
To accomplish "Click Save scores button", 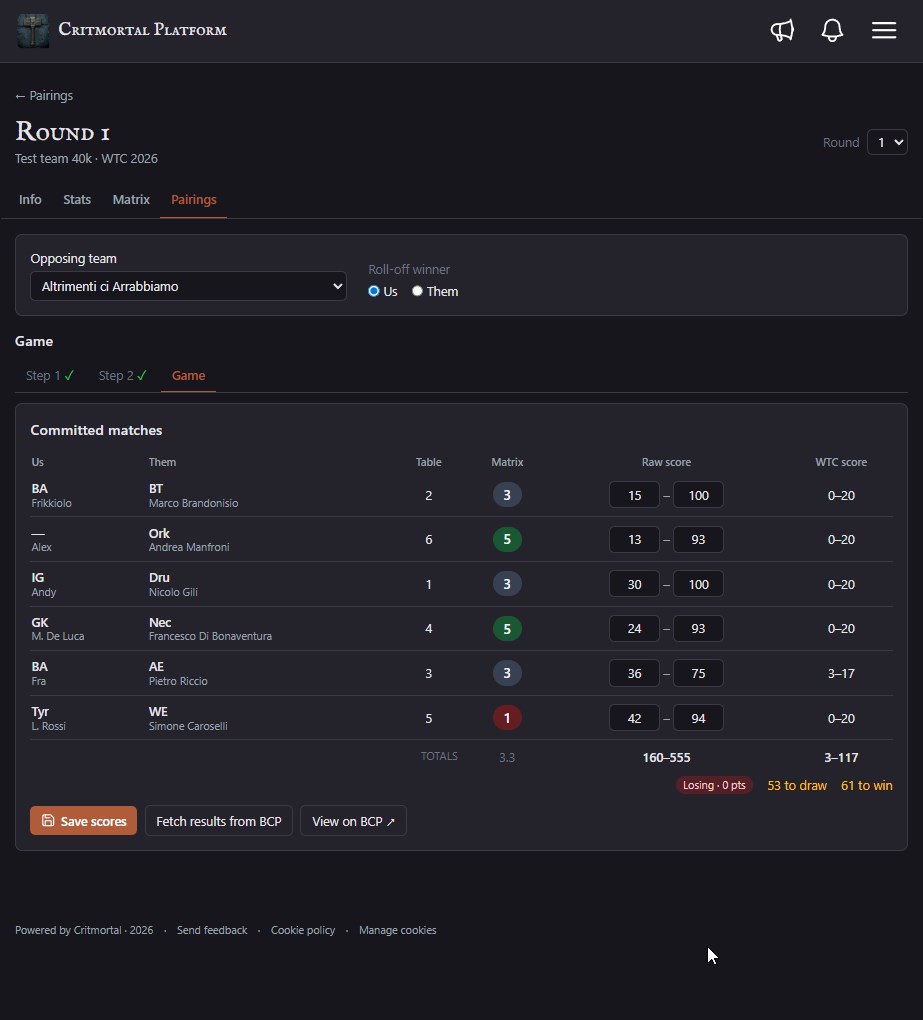I will [83, 821].
